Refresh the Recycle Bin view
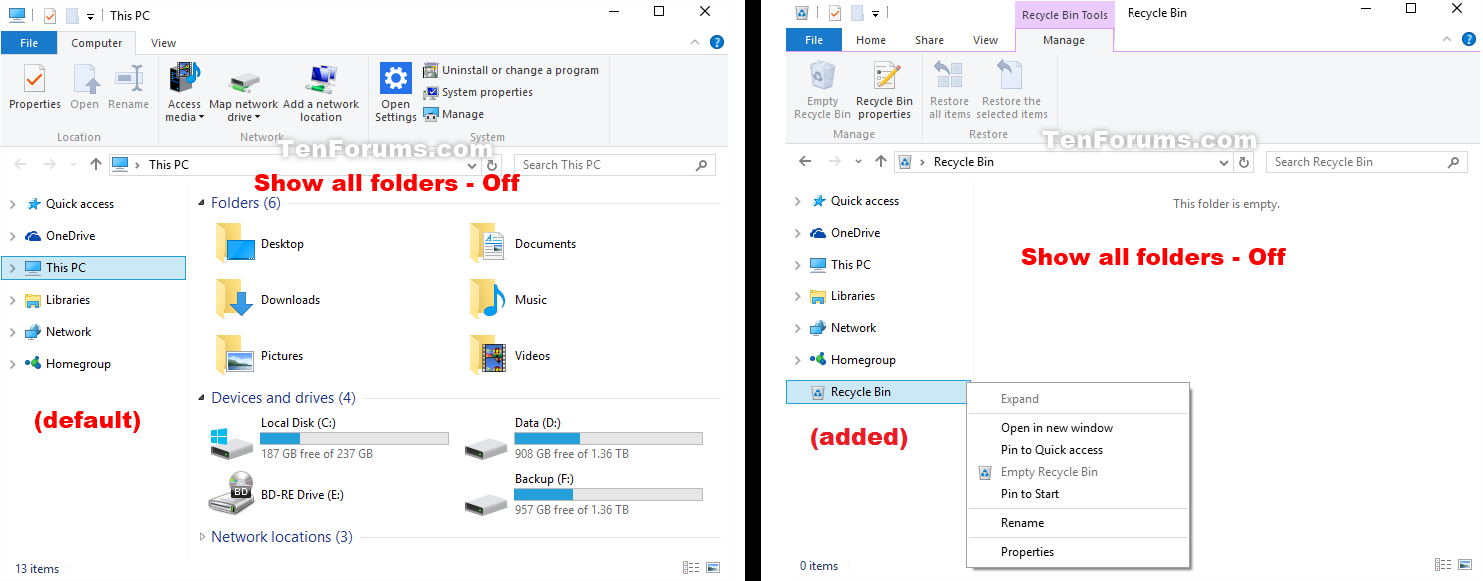This screenshot has width=1483, height=581. click(1243, 161)
